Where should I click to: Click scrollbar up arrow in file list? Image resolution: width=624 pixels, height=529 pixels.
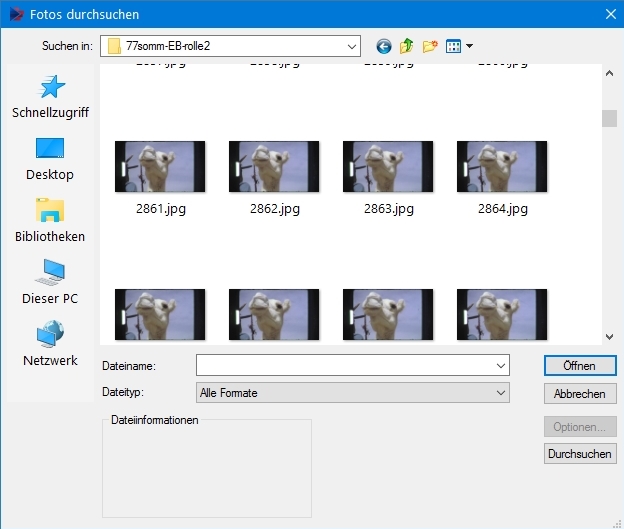coord(609,73)
